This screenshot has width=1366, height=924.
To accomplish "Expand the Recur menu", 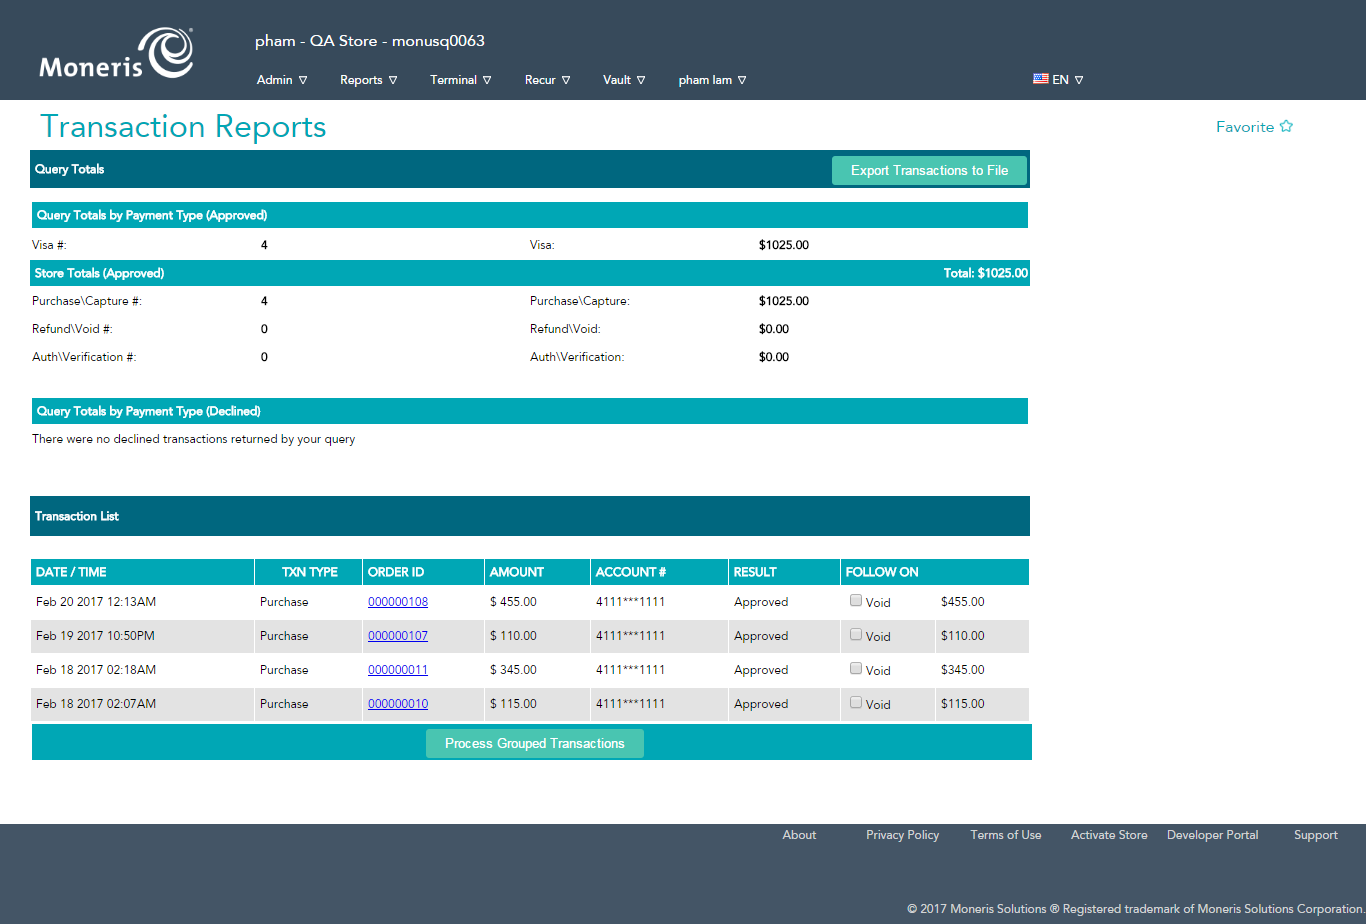I will (547, 80).
